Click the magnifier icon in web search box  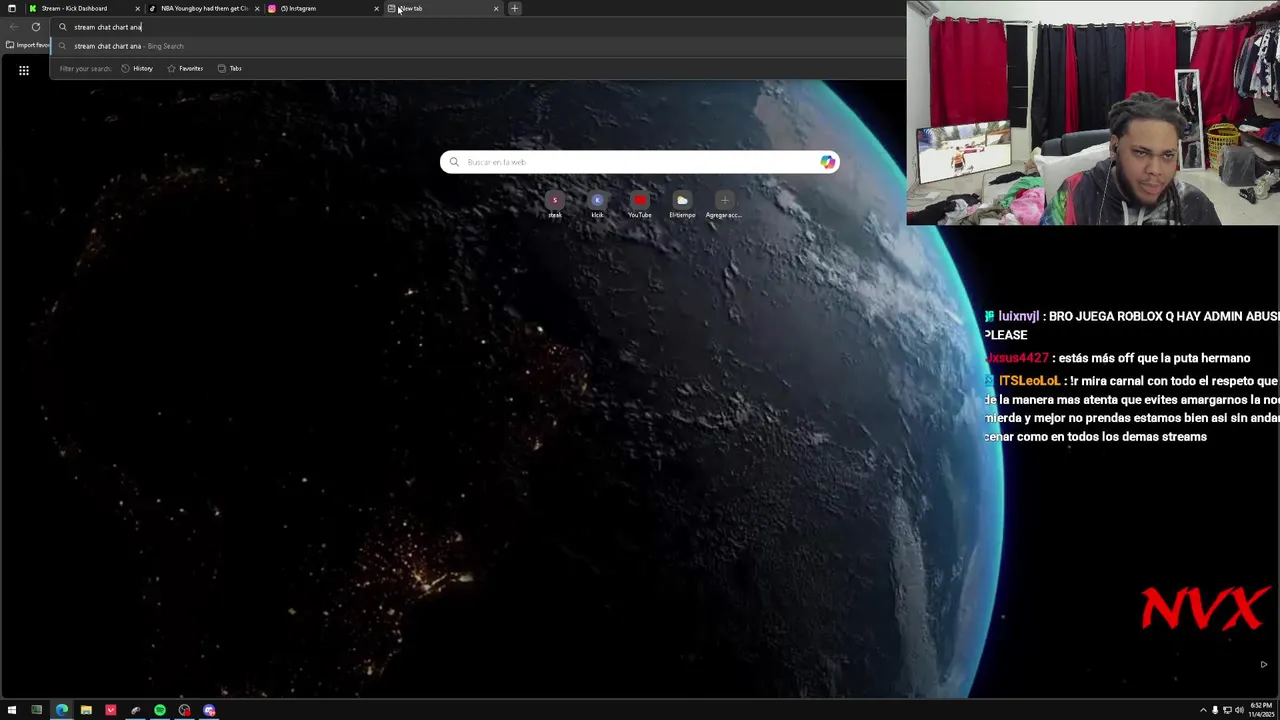point(454,162)
